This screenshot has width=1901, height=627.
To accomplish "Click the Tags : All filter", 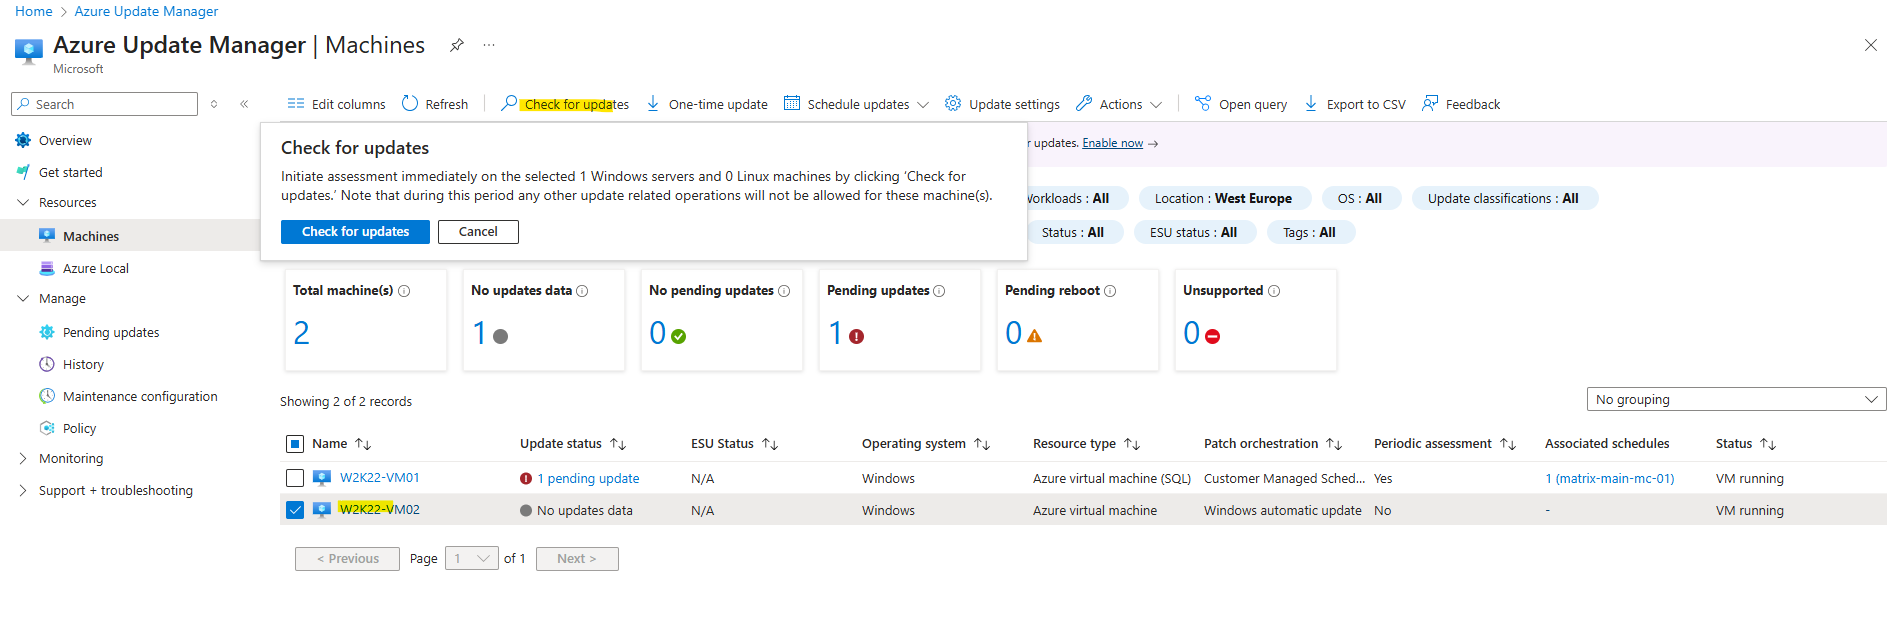I will click(x=1309, y=233).
